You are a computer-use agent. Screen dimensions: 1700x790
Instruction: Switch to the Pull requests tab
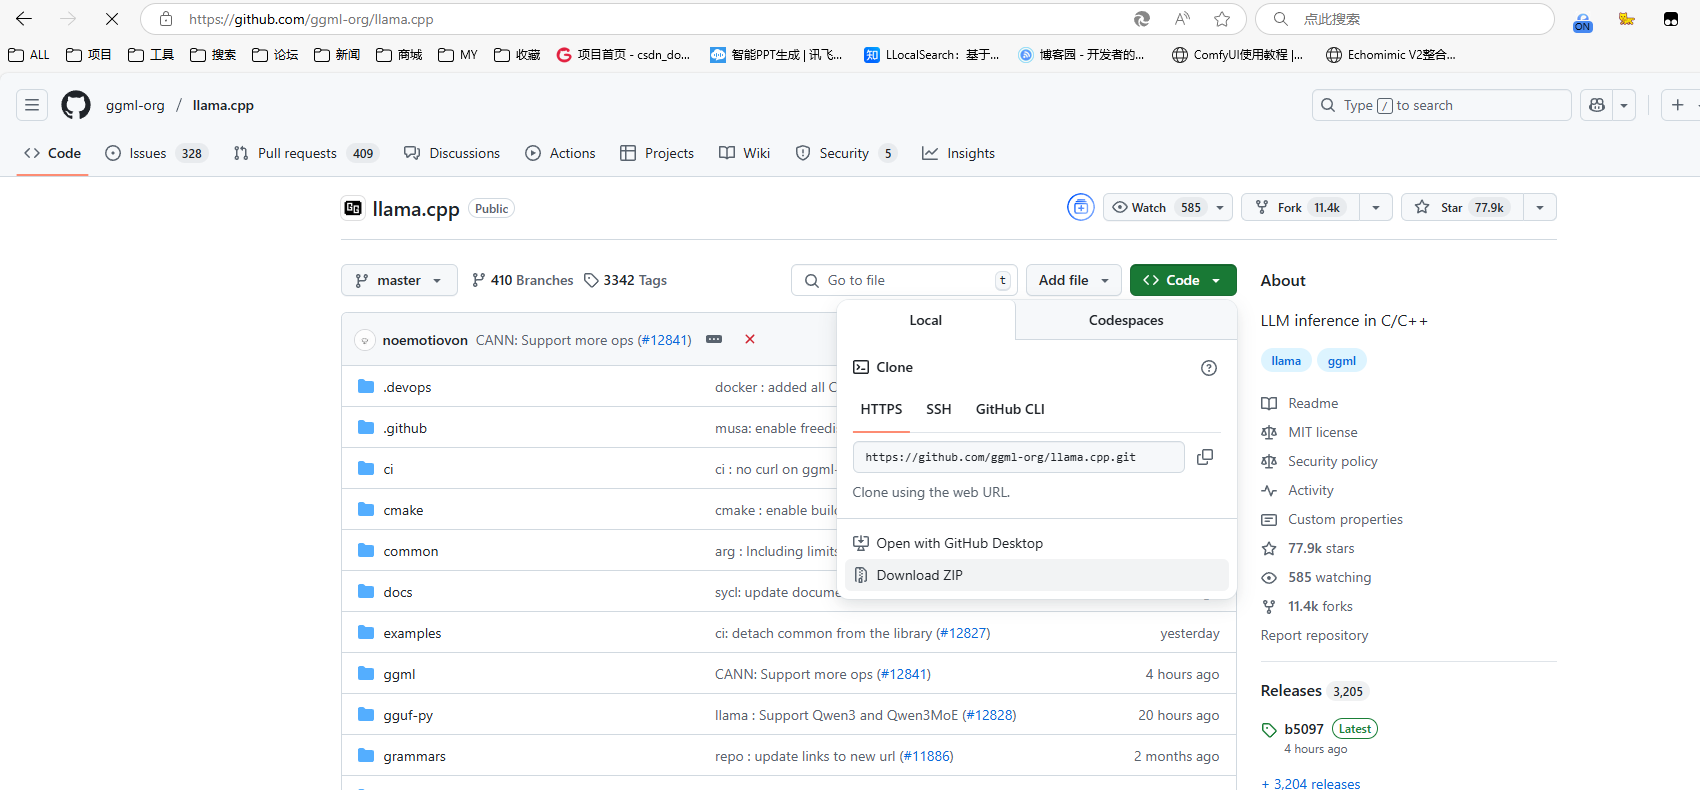click(306, 153)
